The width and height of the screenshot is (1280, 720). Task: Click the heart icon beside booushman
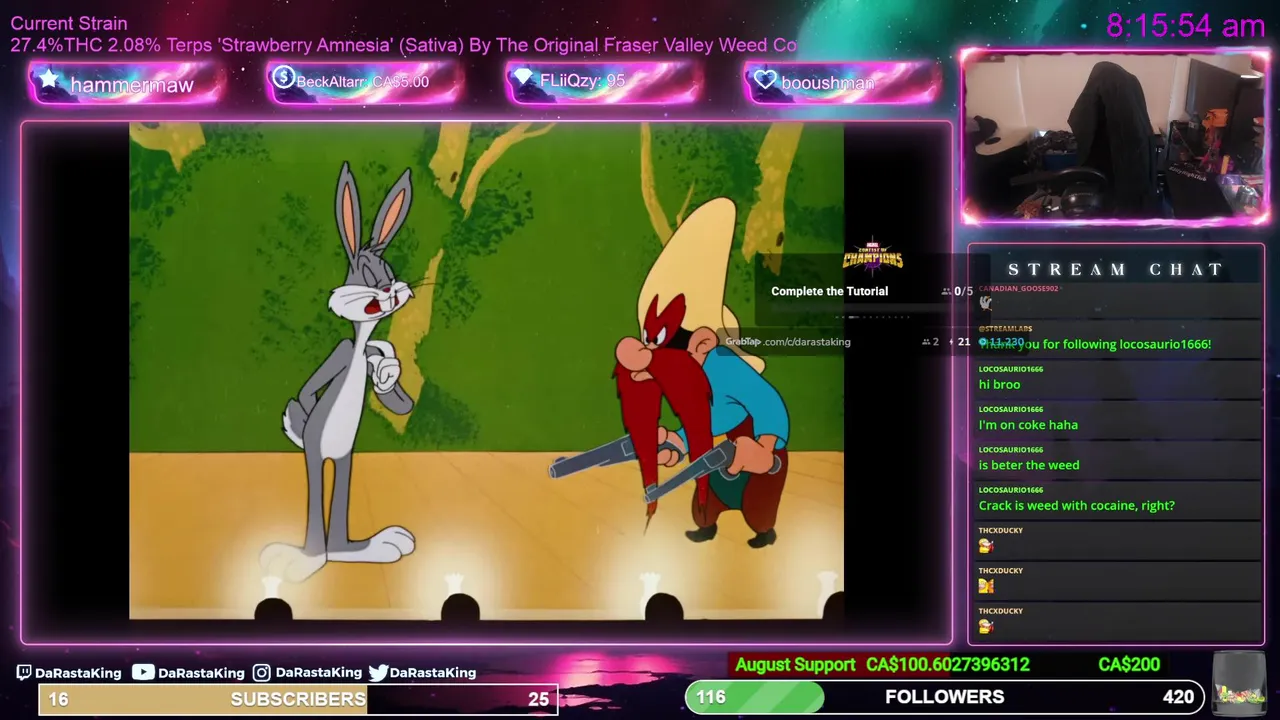pos(765,80)
